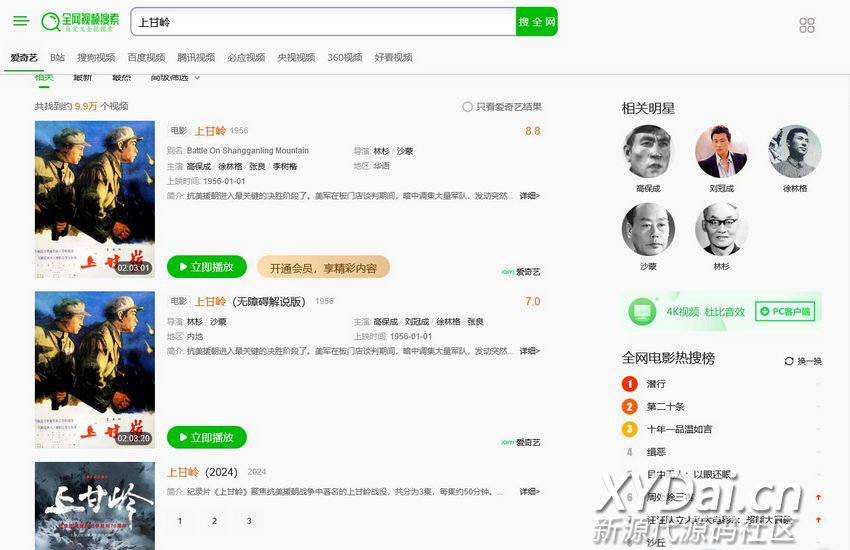Open the 上甘岭 (2024) documentary poster
Image resolution: width=850 pixels, height=550 pixels.
(95, 505)
